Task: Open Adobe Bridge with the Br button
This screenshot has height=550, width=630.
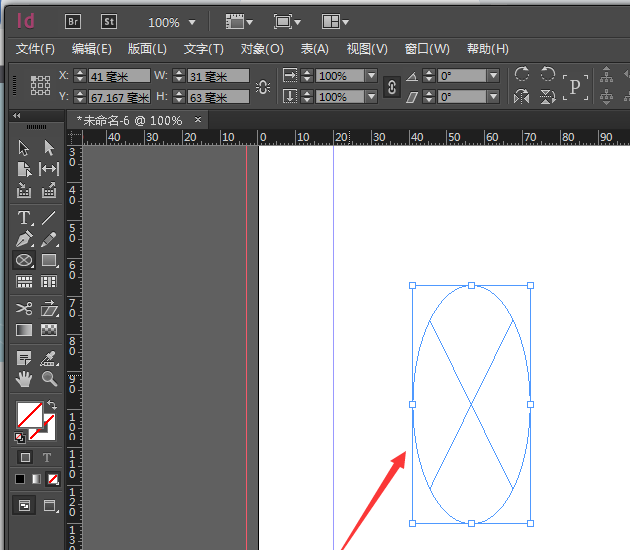Action: click(x=73, y=21)
